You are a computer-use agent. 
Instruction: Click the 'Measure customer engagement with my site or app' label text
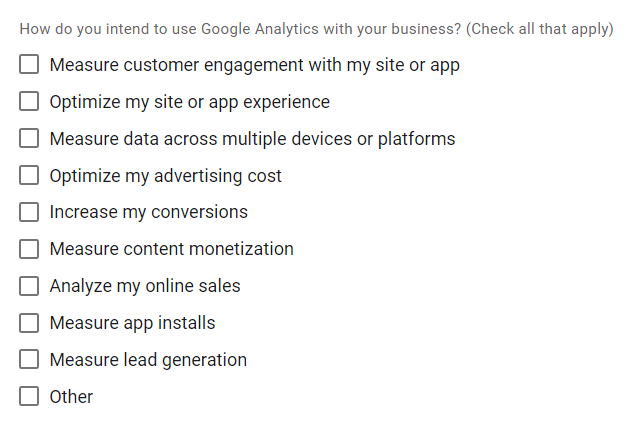tap(254, 65)
